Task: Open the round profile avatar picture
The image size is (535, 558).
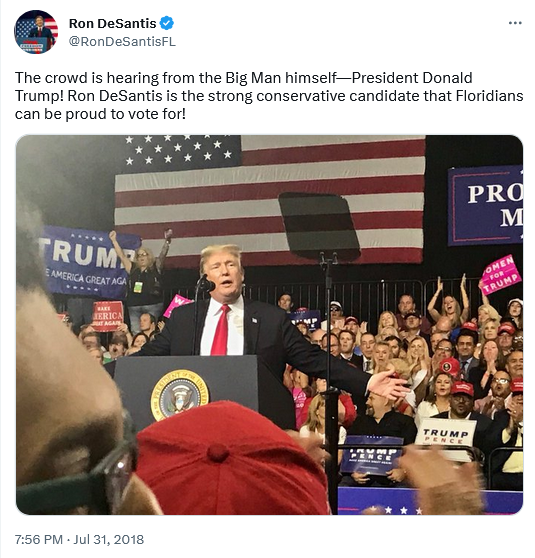Action: pyautogui.click(x=36, y=32)
